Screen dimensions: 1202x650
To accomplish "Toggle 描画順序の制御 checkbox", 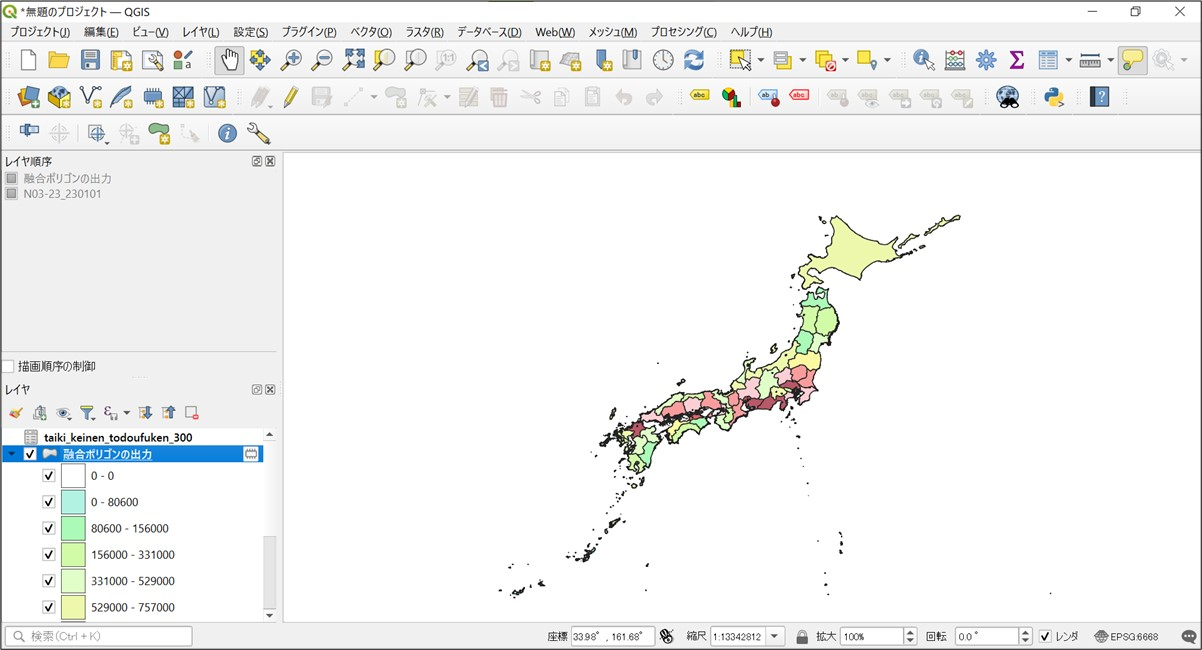I will pyautogui.click(x=8, y=367).
